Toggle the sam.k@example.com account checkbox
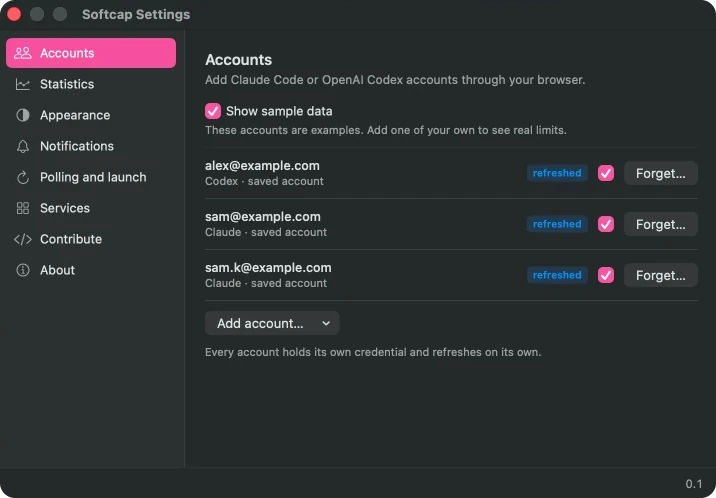The width and height of the screenshot is (716, 498). tap(606, 275)
